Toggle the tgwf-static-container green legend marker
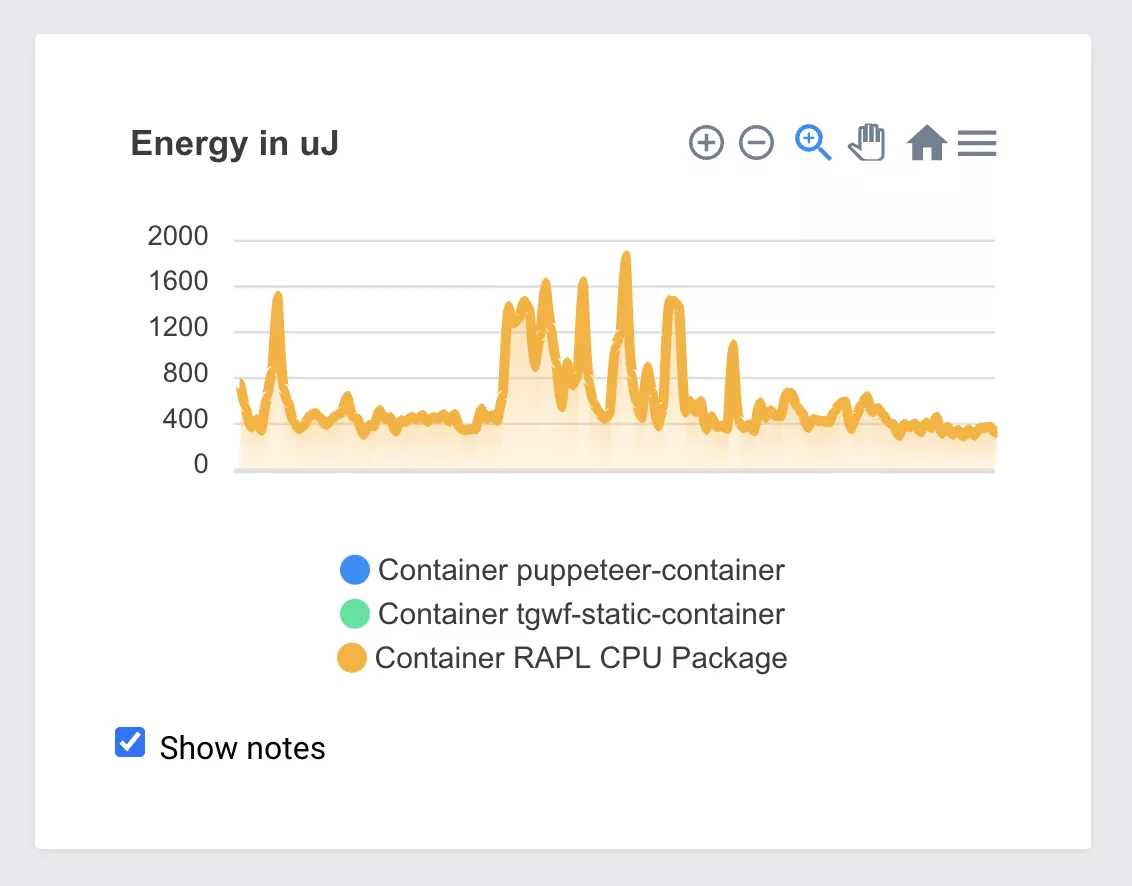 pos(354,614)
